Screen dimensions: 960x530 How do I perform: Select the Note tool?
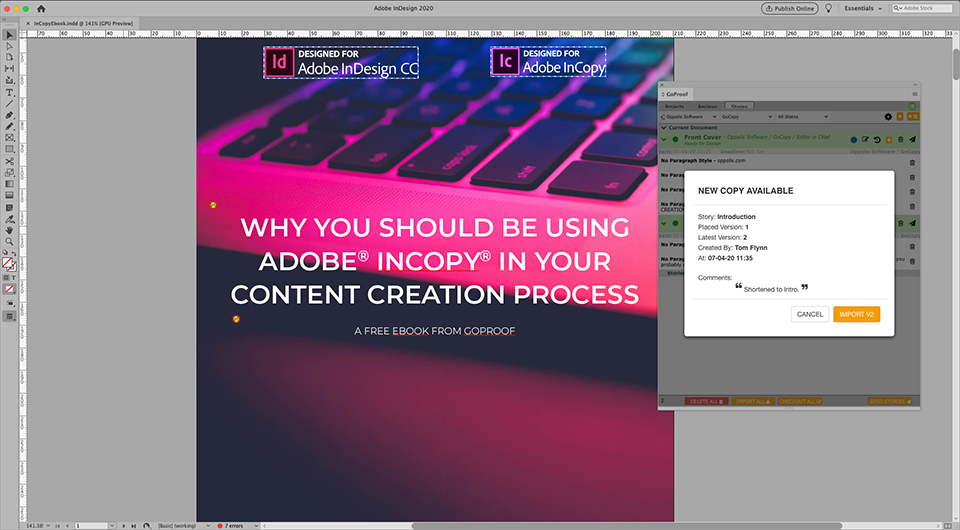(x=9, y=207)
